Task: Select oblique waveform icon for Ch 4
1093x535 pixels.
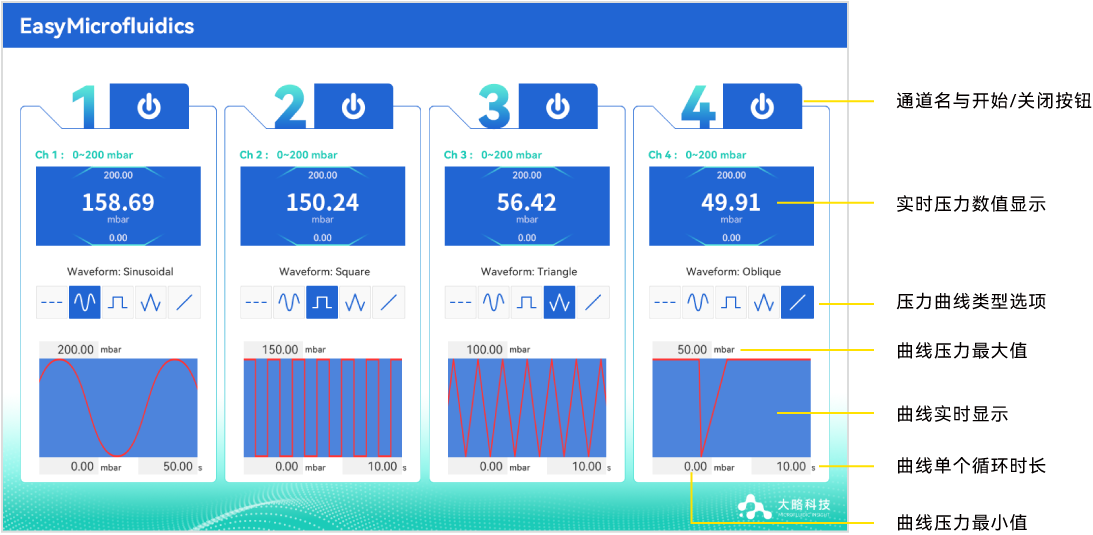Action: (x=797, y=302)
